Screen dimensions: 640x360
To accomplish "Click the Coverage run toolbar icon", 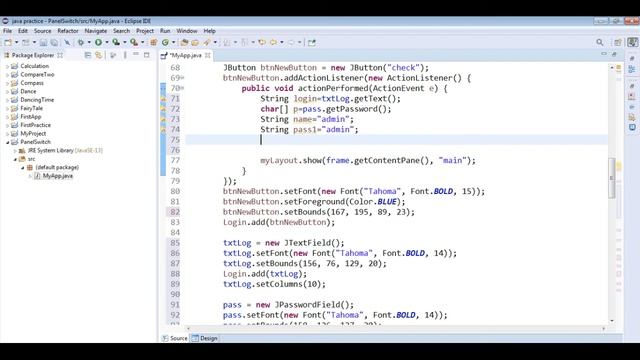I will coord(116,42).
